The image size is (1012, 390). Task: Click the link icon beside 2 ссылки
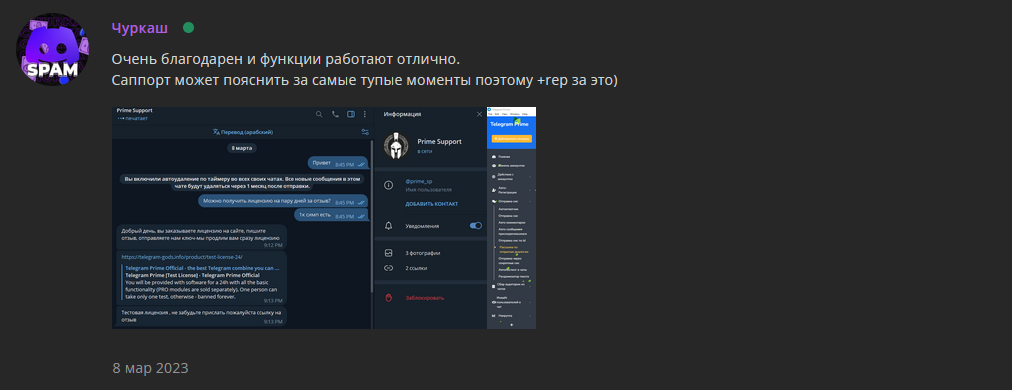pos(389,267)
